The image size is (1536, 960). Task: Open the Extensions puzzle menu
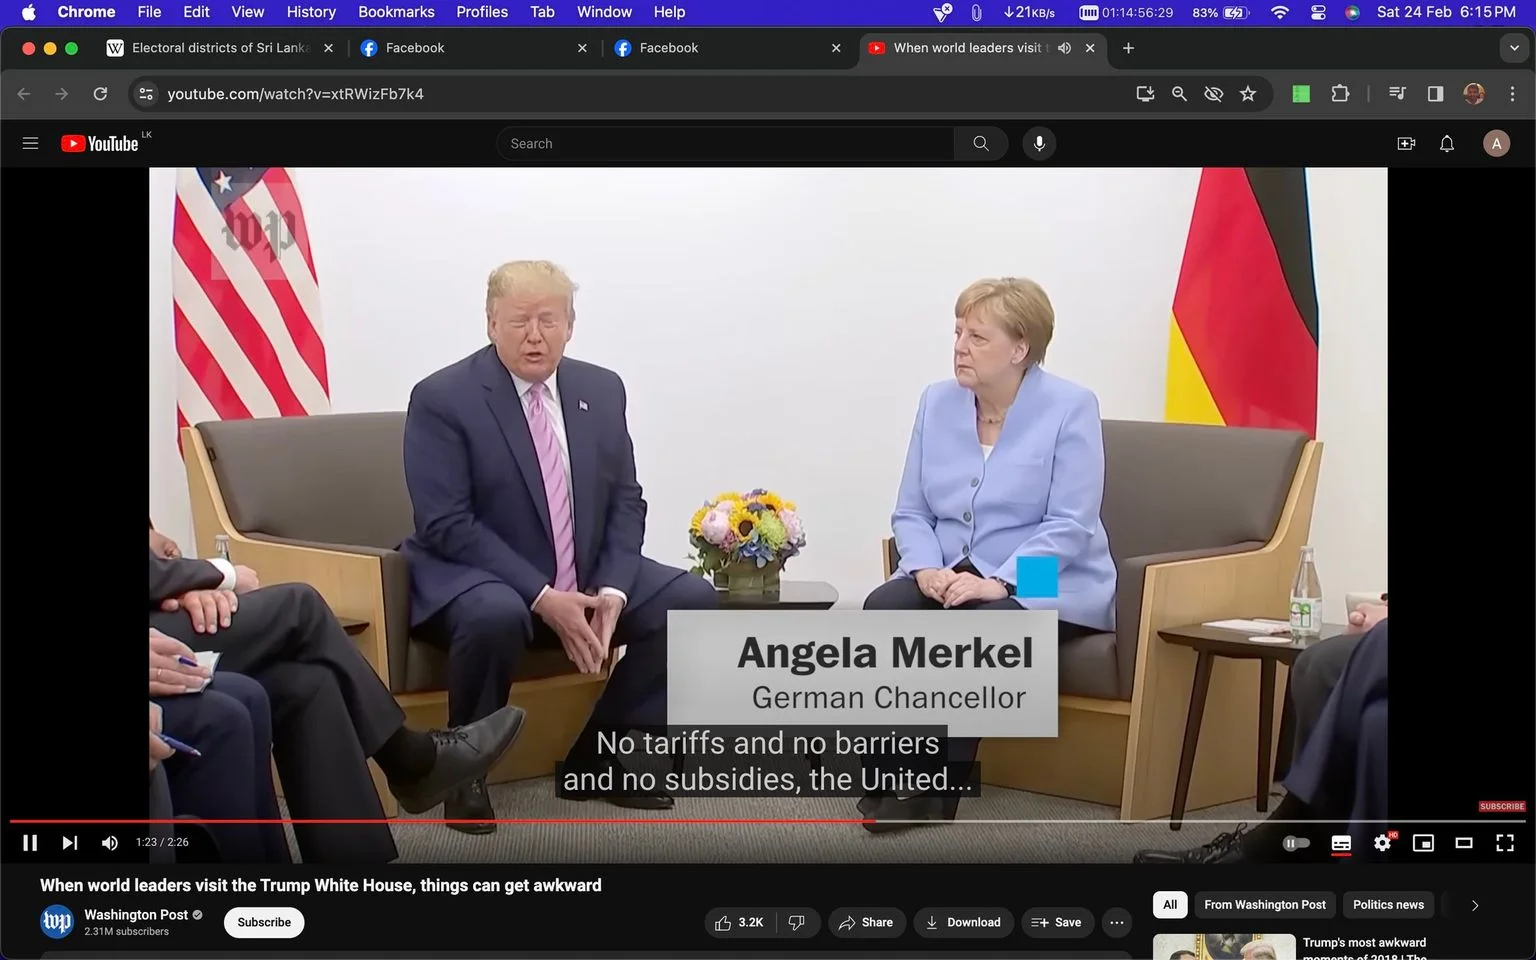click(x=1340, y=94)
